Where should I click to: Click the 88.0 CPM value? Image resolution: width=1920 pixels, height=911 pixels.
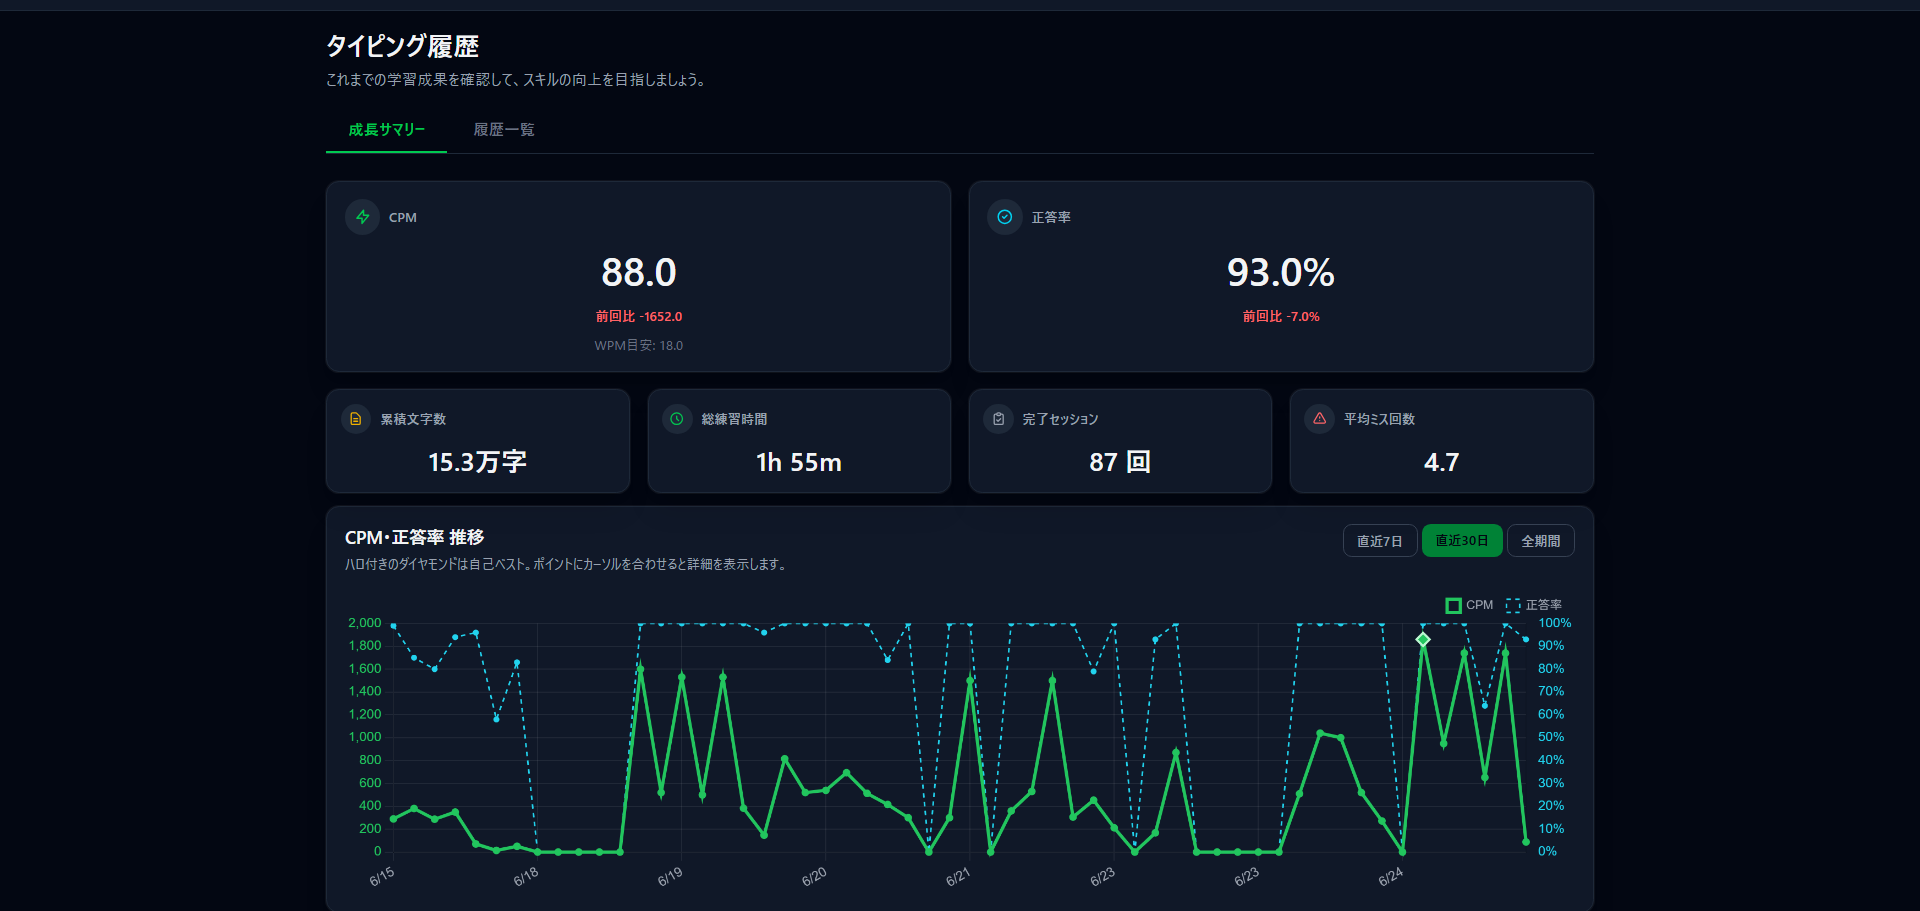tap(639, 272)
